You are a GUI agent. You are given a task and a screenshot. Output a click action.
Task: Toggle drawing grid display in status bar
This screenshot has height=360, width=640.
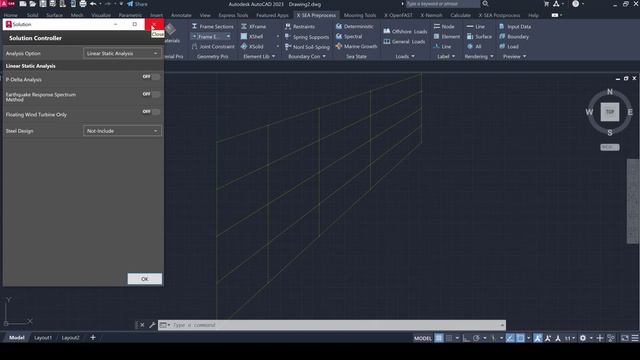click(x=439, y=338)
